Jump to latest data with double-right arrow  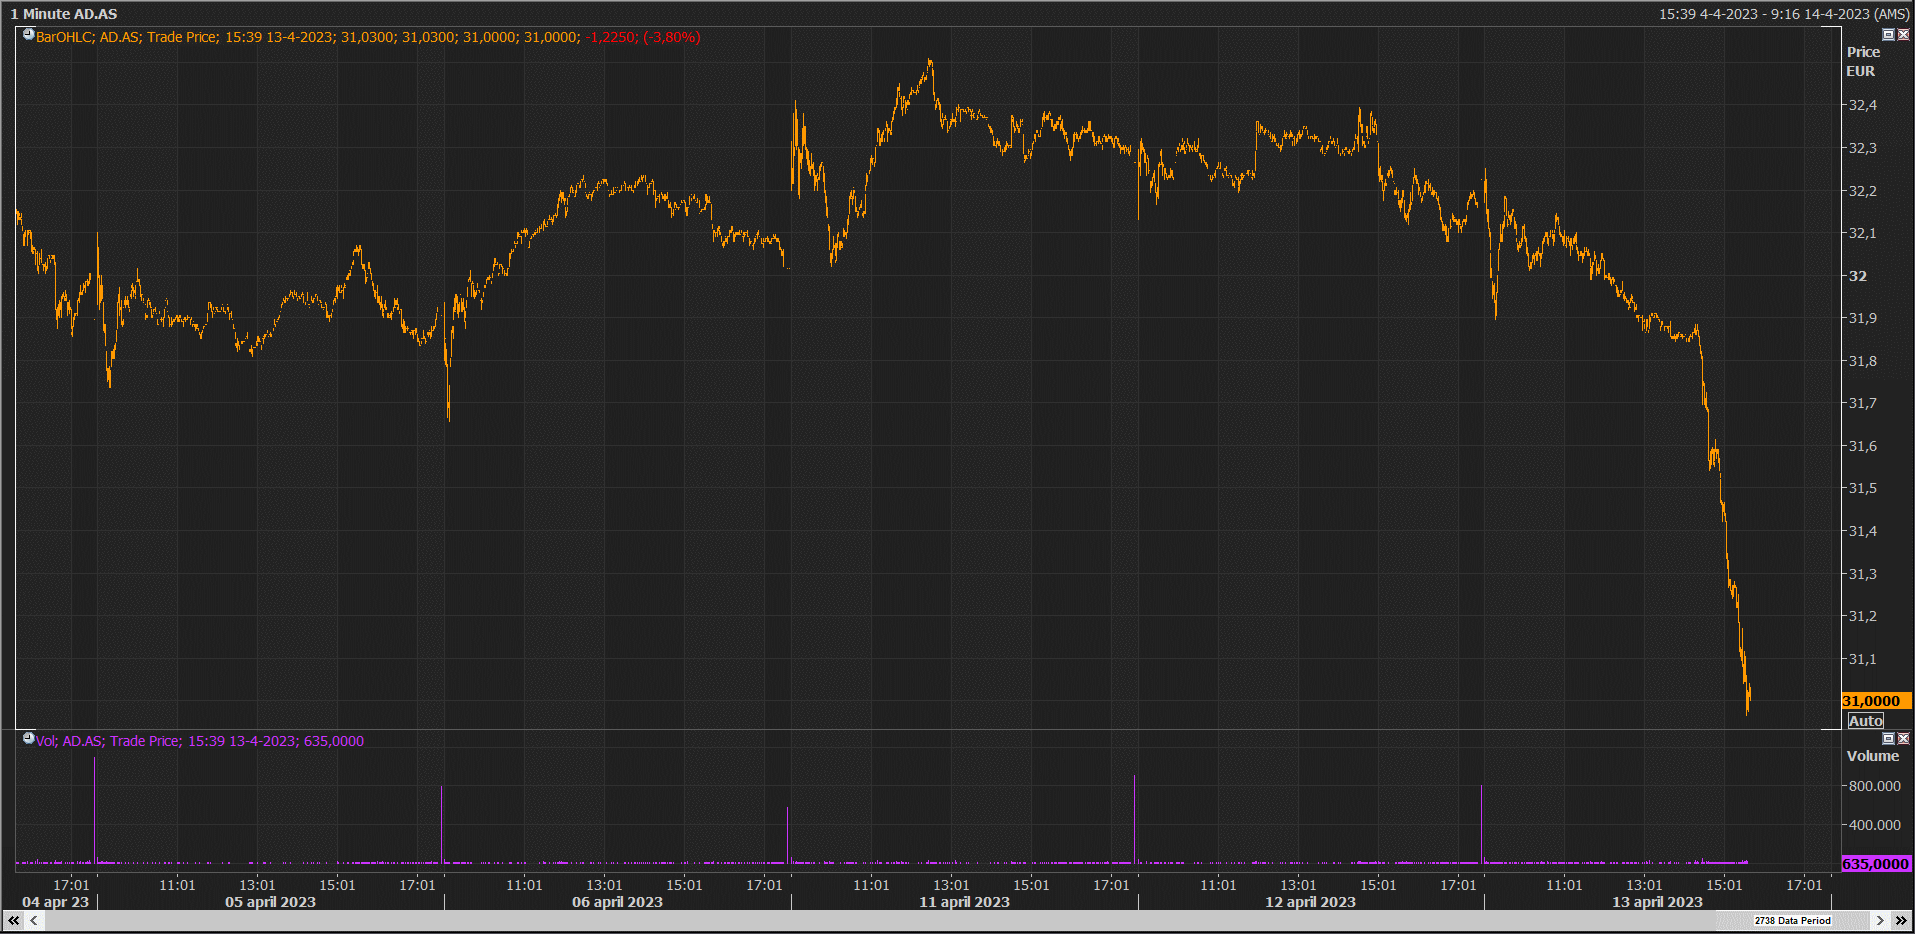(x=1901, y=920)
